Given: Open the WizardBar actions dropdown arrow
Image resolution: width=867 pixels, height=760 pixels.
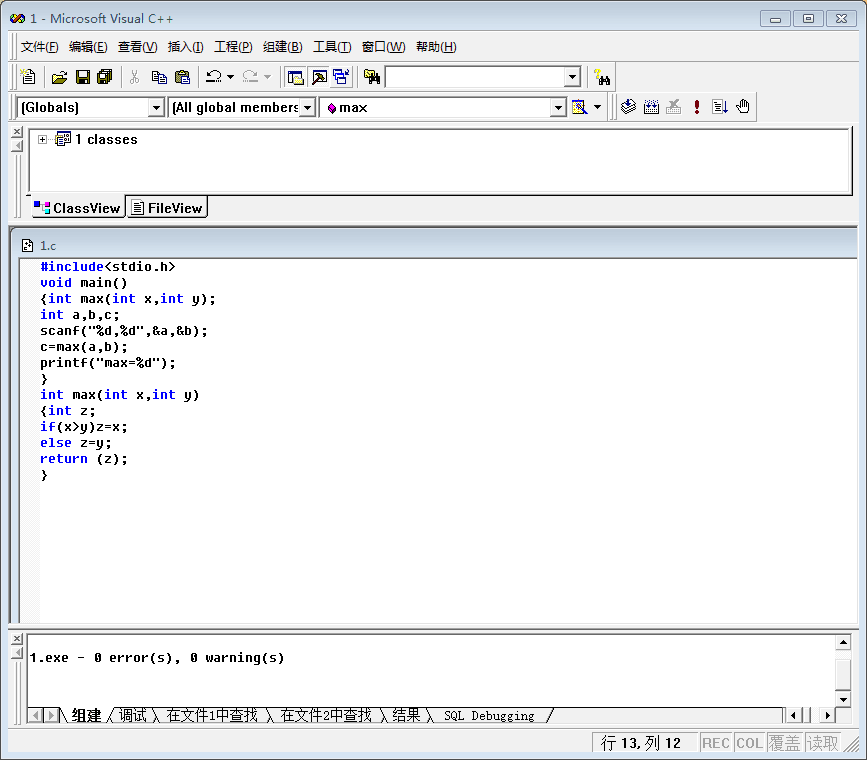Looking at the screenshot, I should [x=597, y=107].
